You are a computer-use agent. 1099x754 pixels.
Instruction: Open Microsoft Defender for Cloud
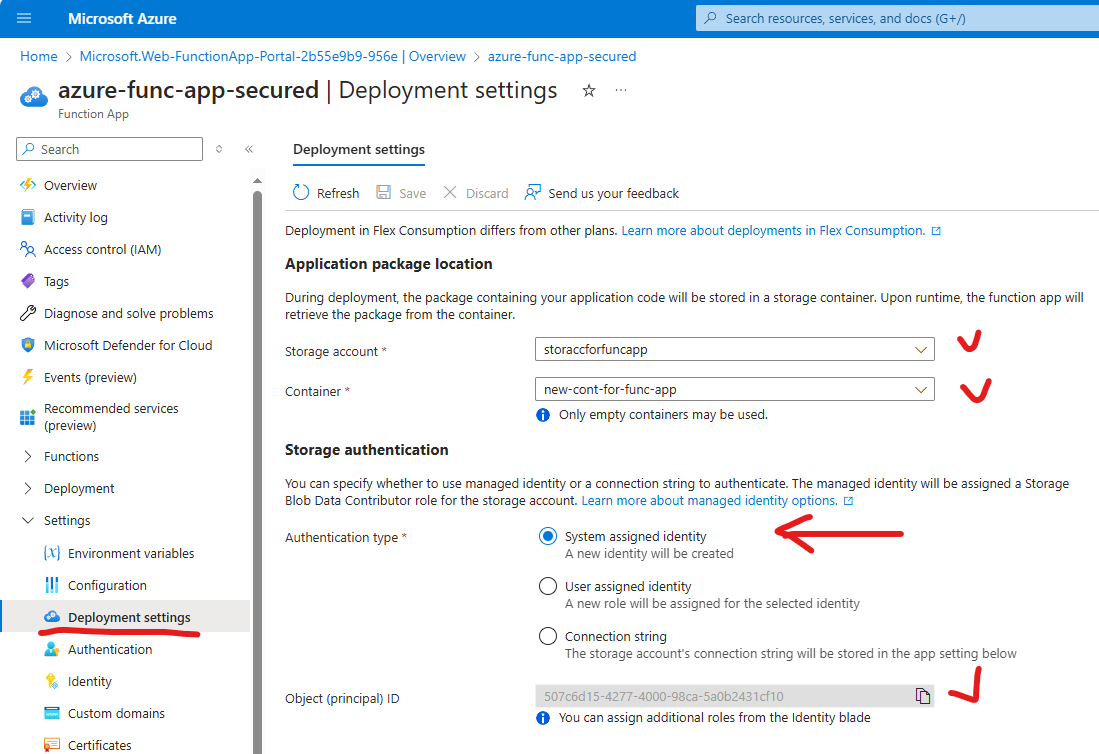[128, 345]
